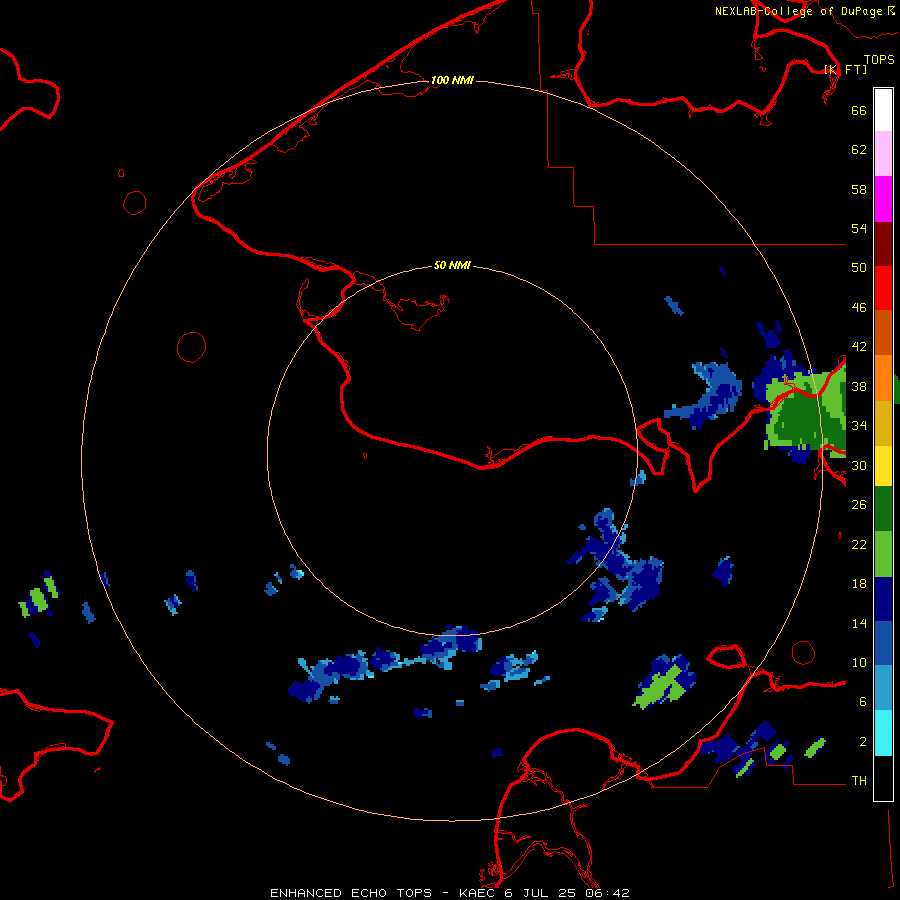Click the [K FT] units label
This screenshot has width=900, height=900.
point(845,69)
